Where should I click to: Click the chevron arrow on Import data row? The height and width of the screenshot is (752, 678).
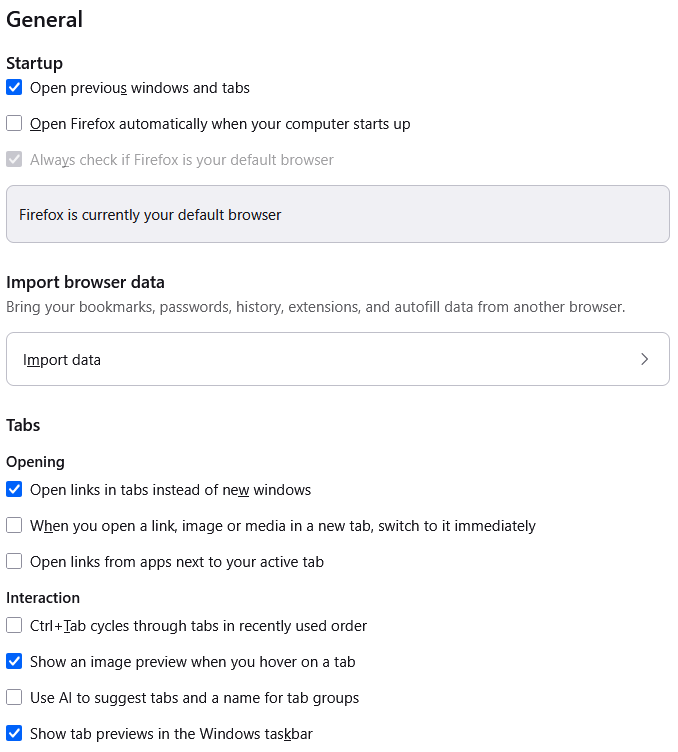click(644, 360)
